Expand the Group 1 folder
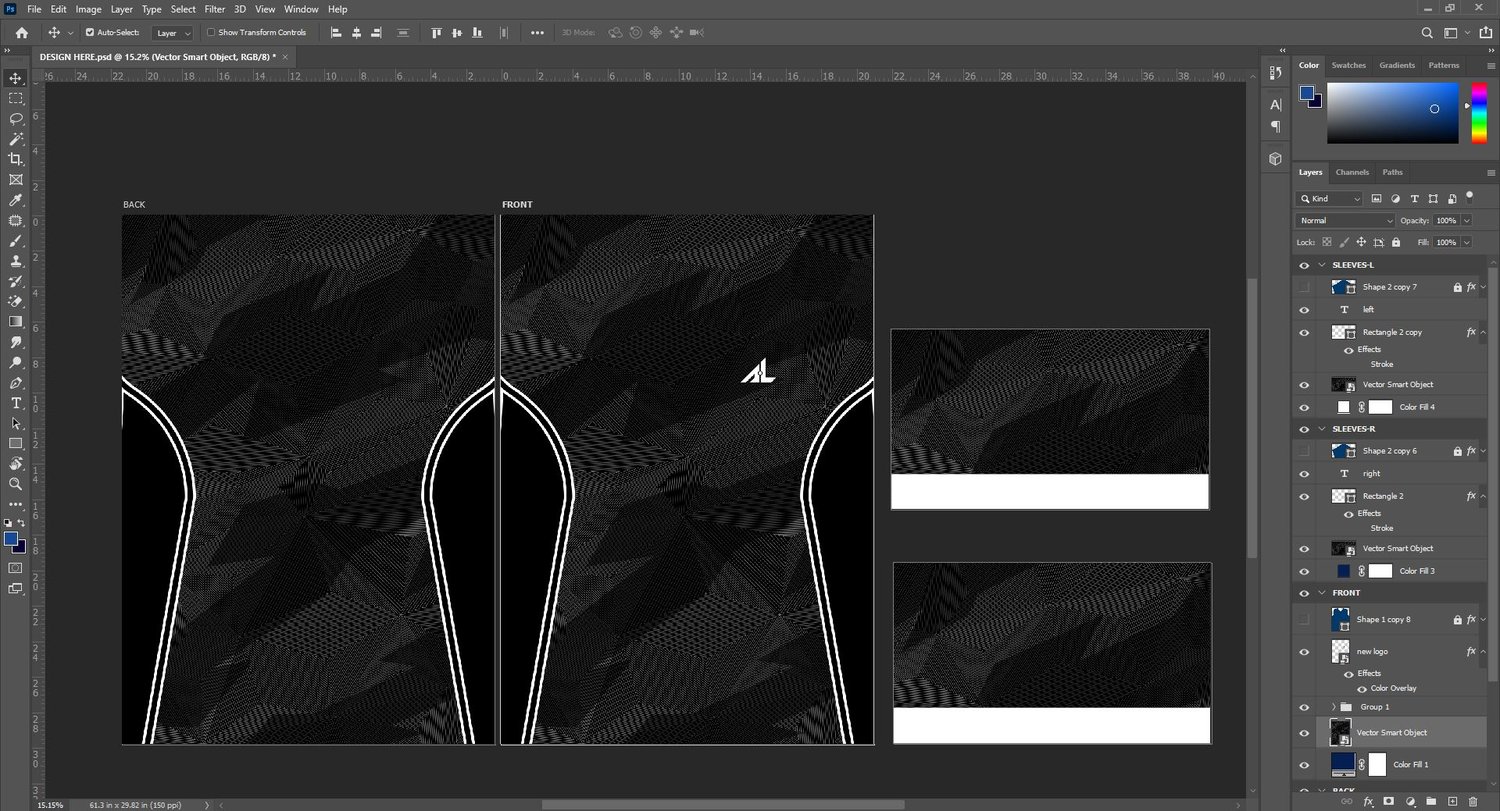Screen dimensions: 1500x811 pos(1334,707)
